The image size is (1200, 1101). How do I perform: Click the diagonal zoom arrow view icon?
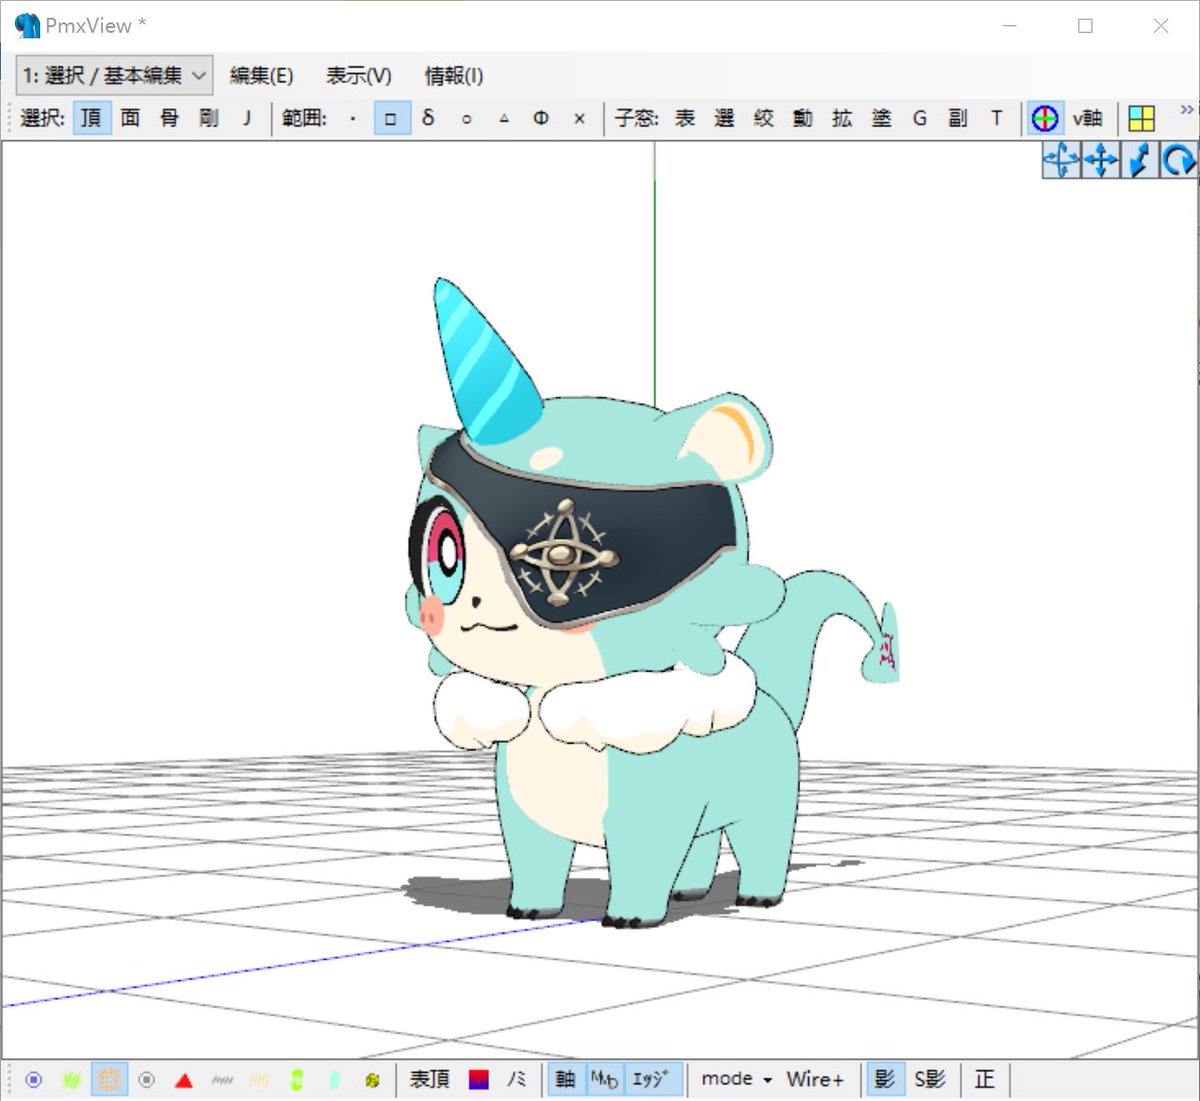pos(1139,160)
